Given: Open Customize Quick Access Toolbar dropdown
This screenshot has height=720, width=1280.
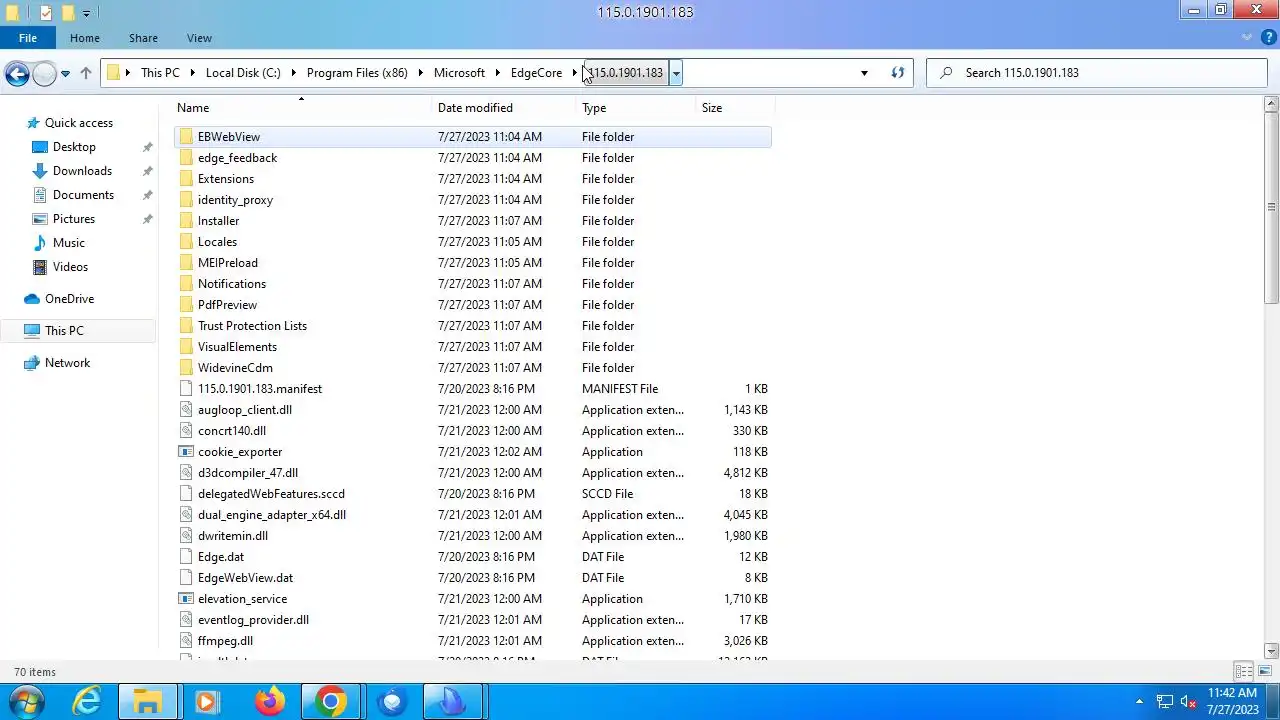Looking at the screenshot, I should 86,14.
